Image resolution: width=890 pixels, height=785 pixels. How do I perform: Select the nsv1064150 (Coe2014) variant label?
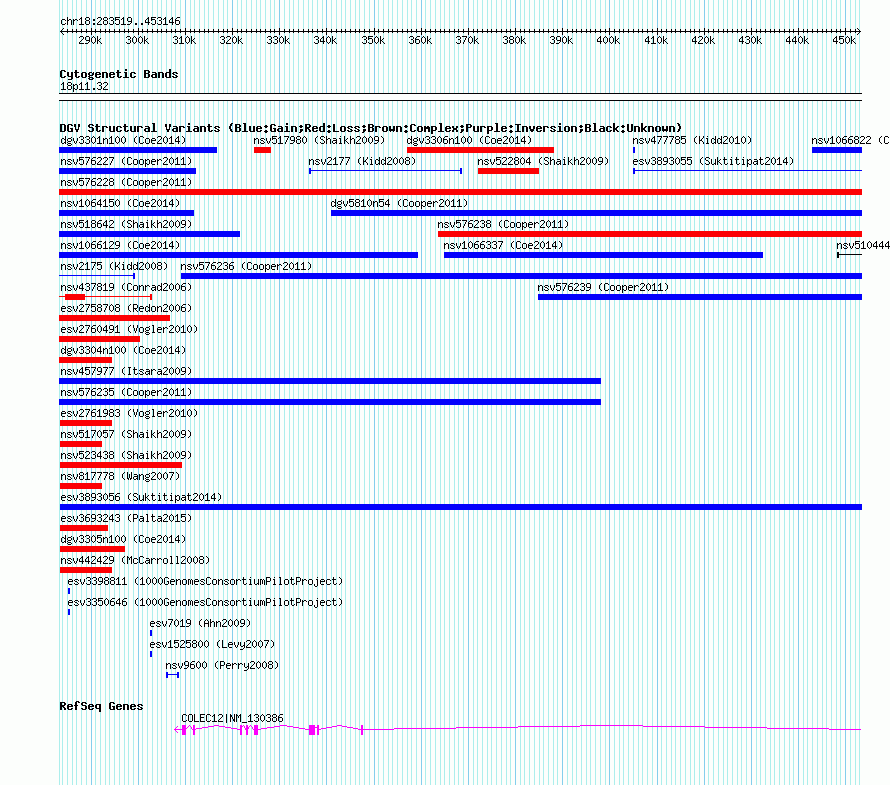(120, 203)
